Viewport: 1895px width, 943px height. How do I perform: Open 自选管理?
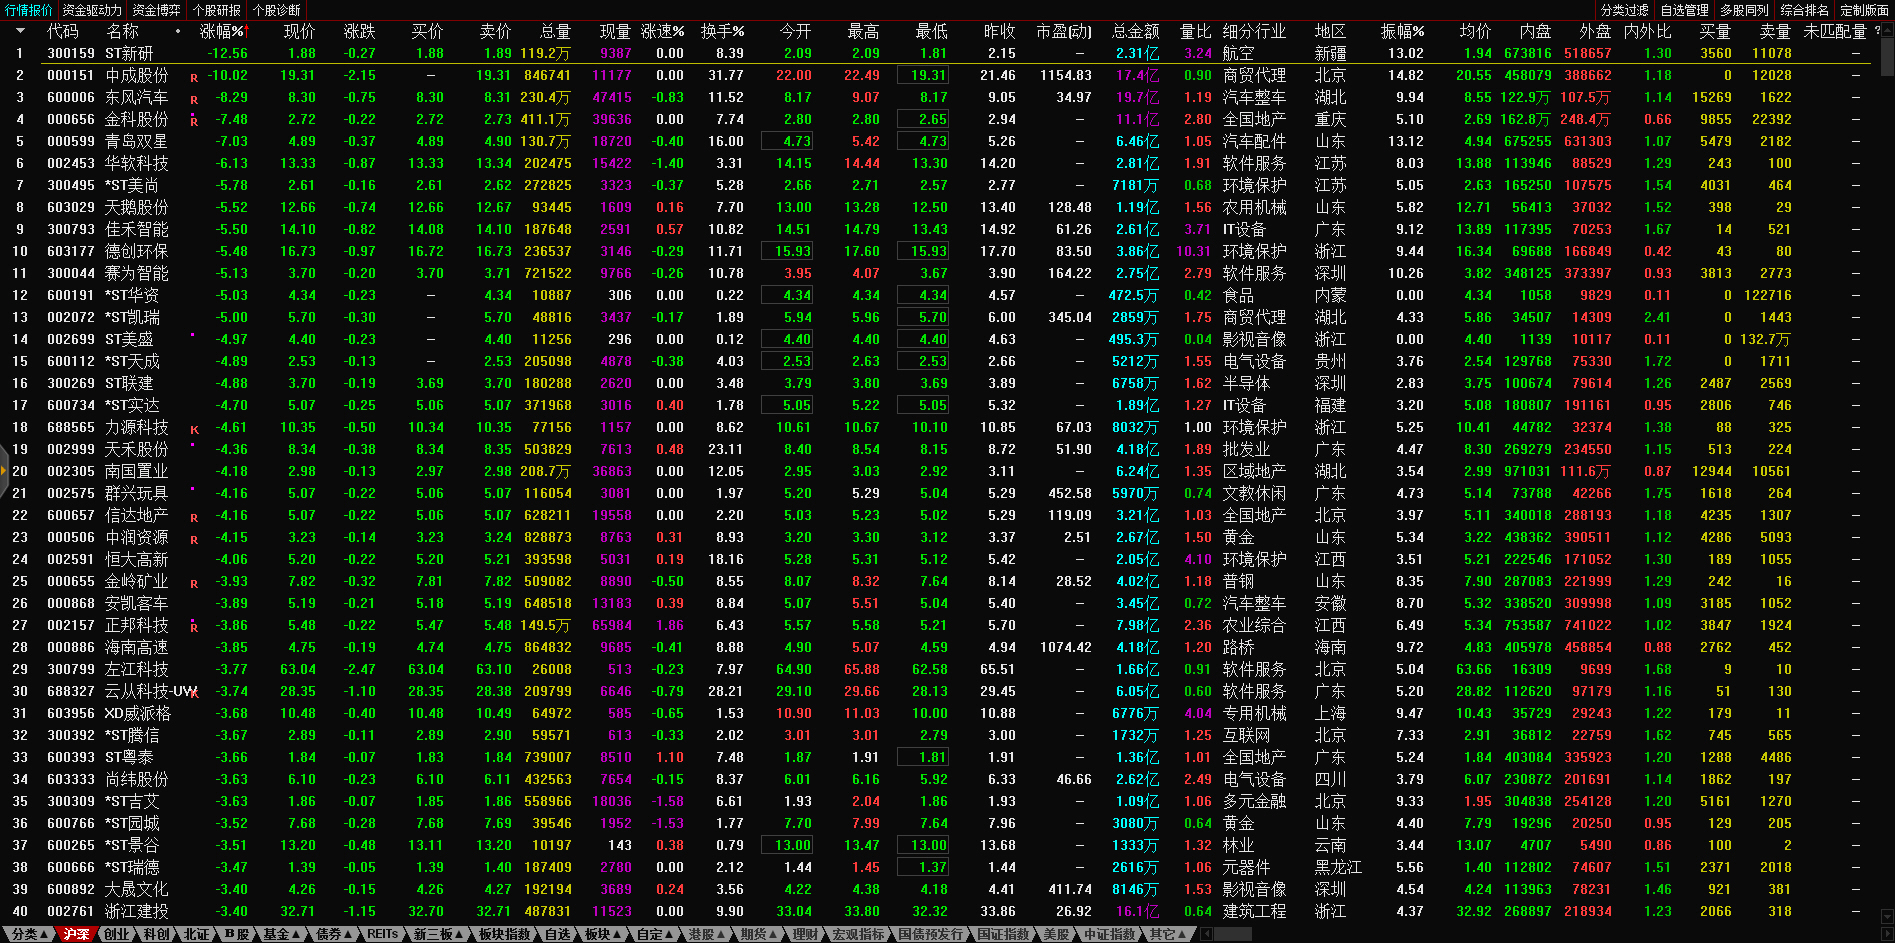point(1684,10)
